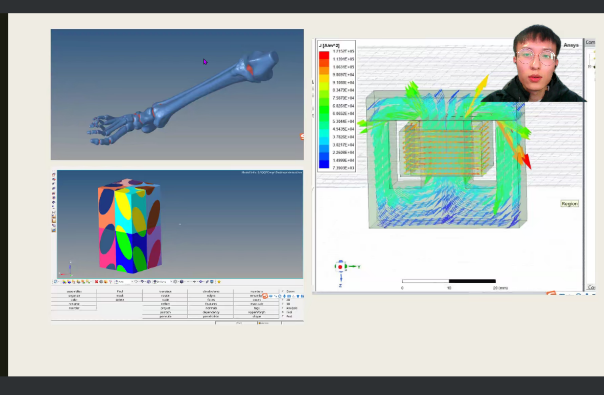Select the Geom page radio button
604x395 pixels.
[x=282, y=291]
